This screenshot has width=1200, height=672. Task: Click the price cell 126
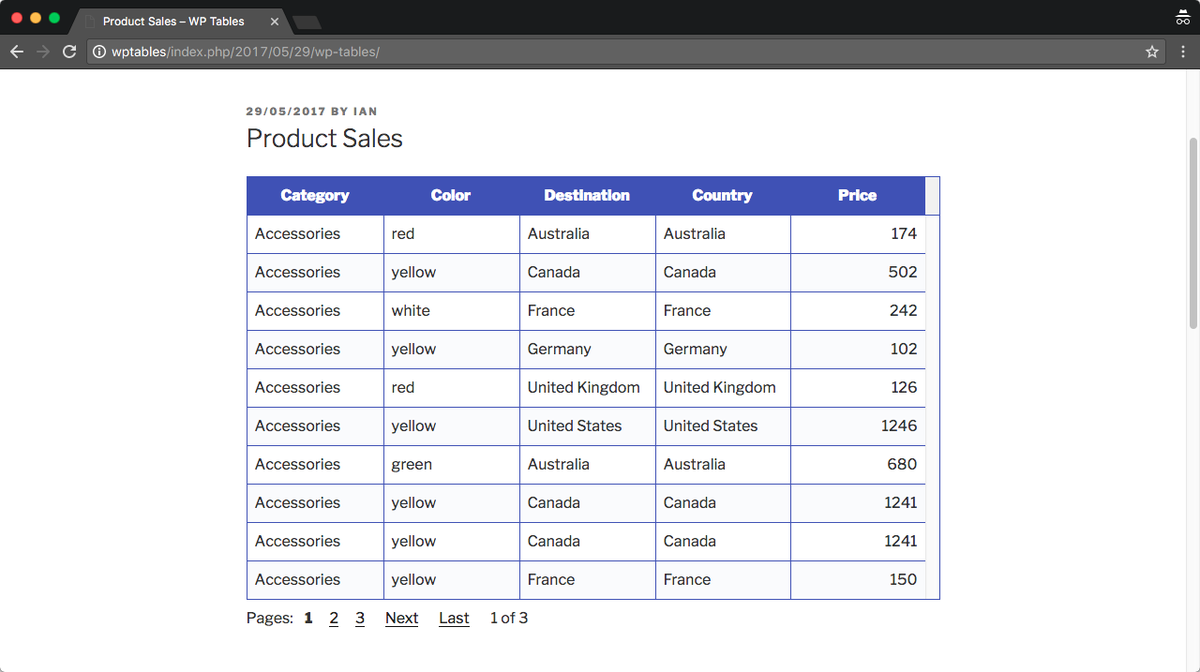point(858,388)
